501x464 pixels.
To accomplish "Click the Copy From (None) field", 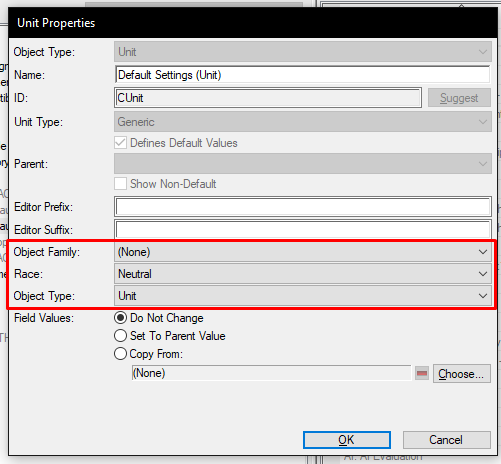I will [271, 373].
